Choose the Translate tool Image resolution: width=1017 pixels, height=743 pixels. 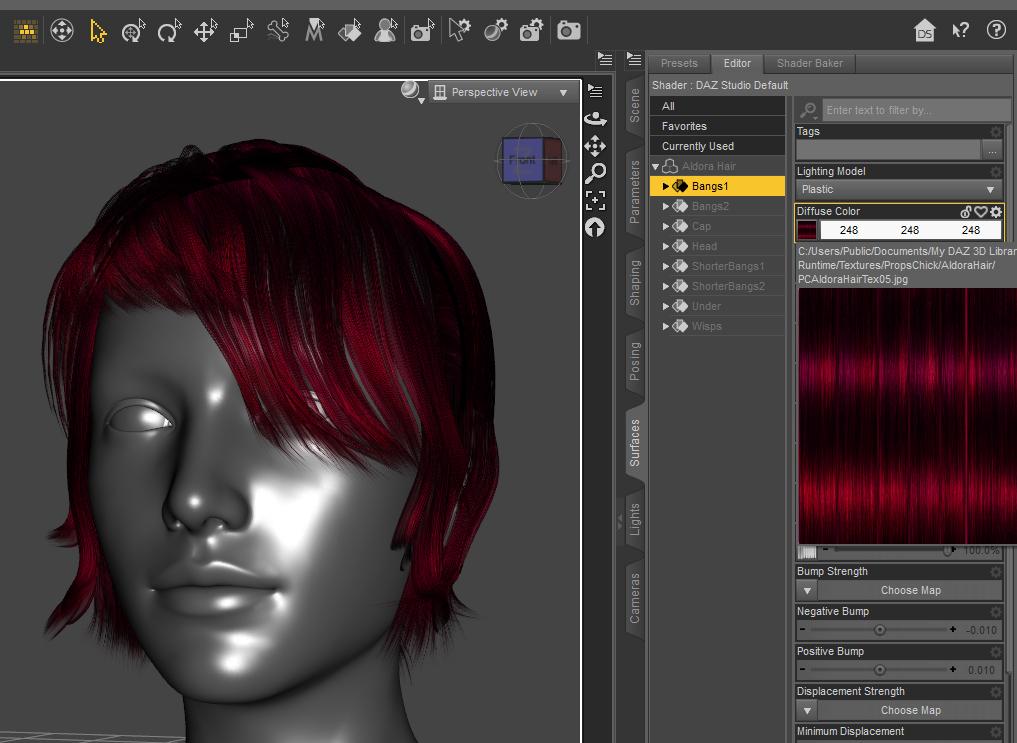(205, 31)
